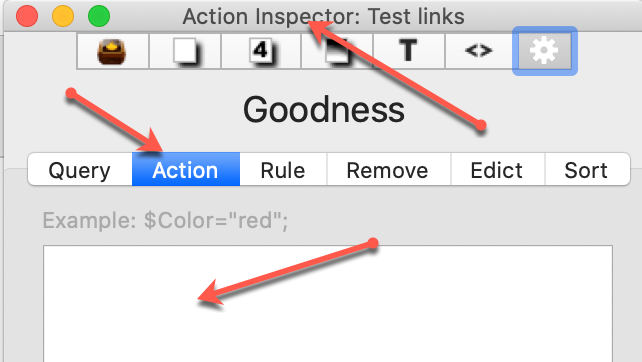Select the document page inspector icon
The height and width of the screenshot is (362, 642).
337,51
